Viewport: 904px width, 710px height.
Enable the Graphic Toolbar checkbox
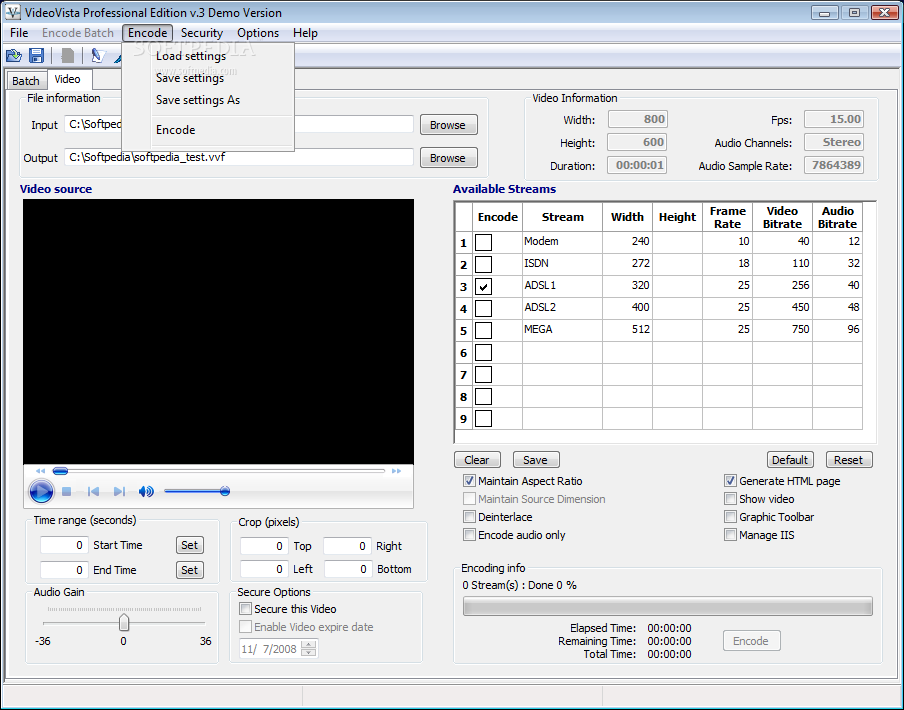[x=730, y=517]
